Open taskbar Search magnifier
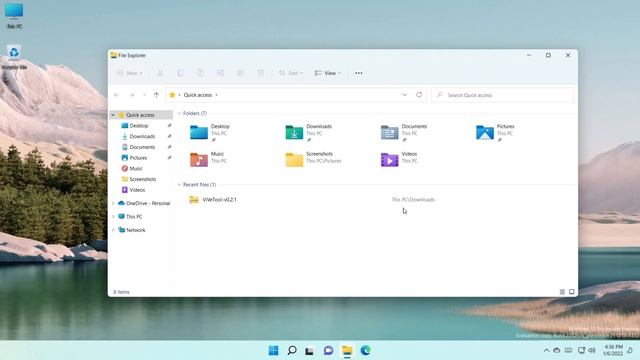 point(292,350)
